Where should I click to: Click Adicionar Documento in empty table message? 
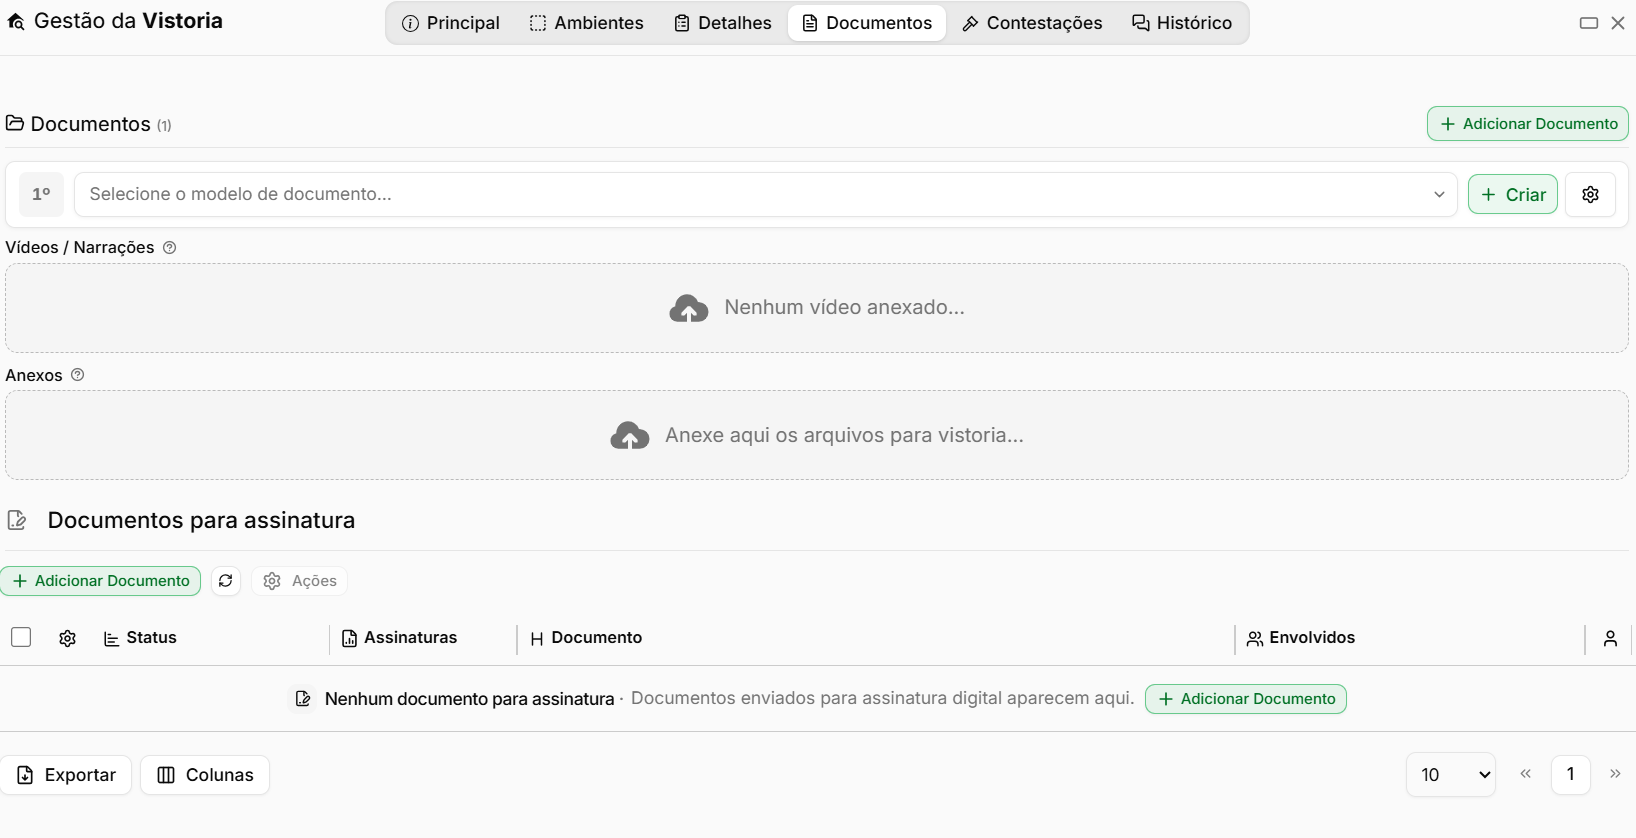pyautogui.click(x=1246, y=699)
